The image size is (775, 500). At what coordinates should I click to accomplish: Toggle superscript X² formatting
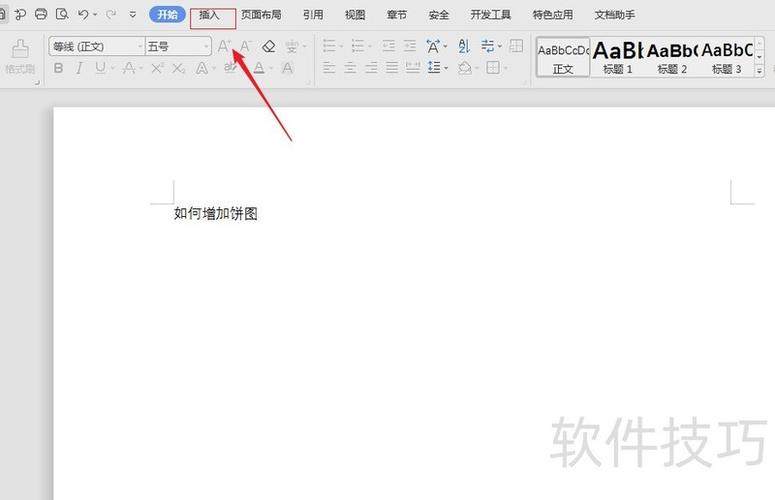(x=157, y=68)
